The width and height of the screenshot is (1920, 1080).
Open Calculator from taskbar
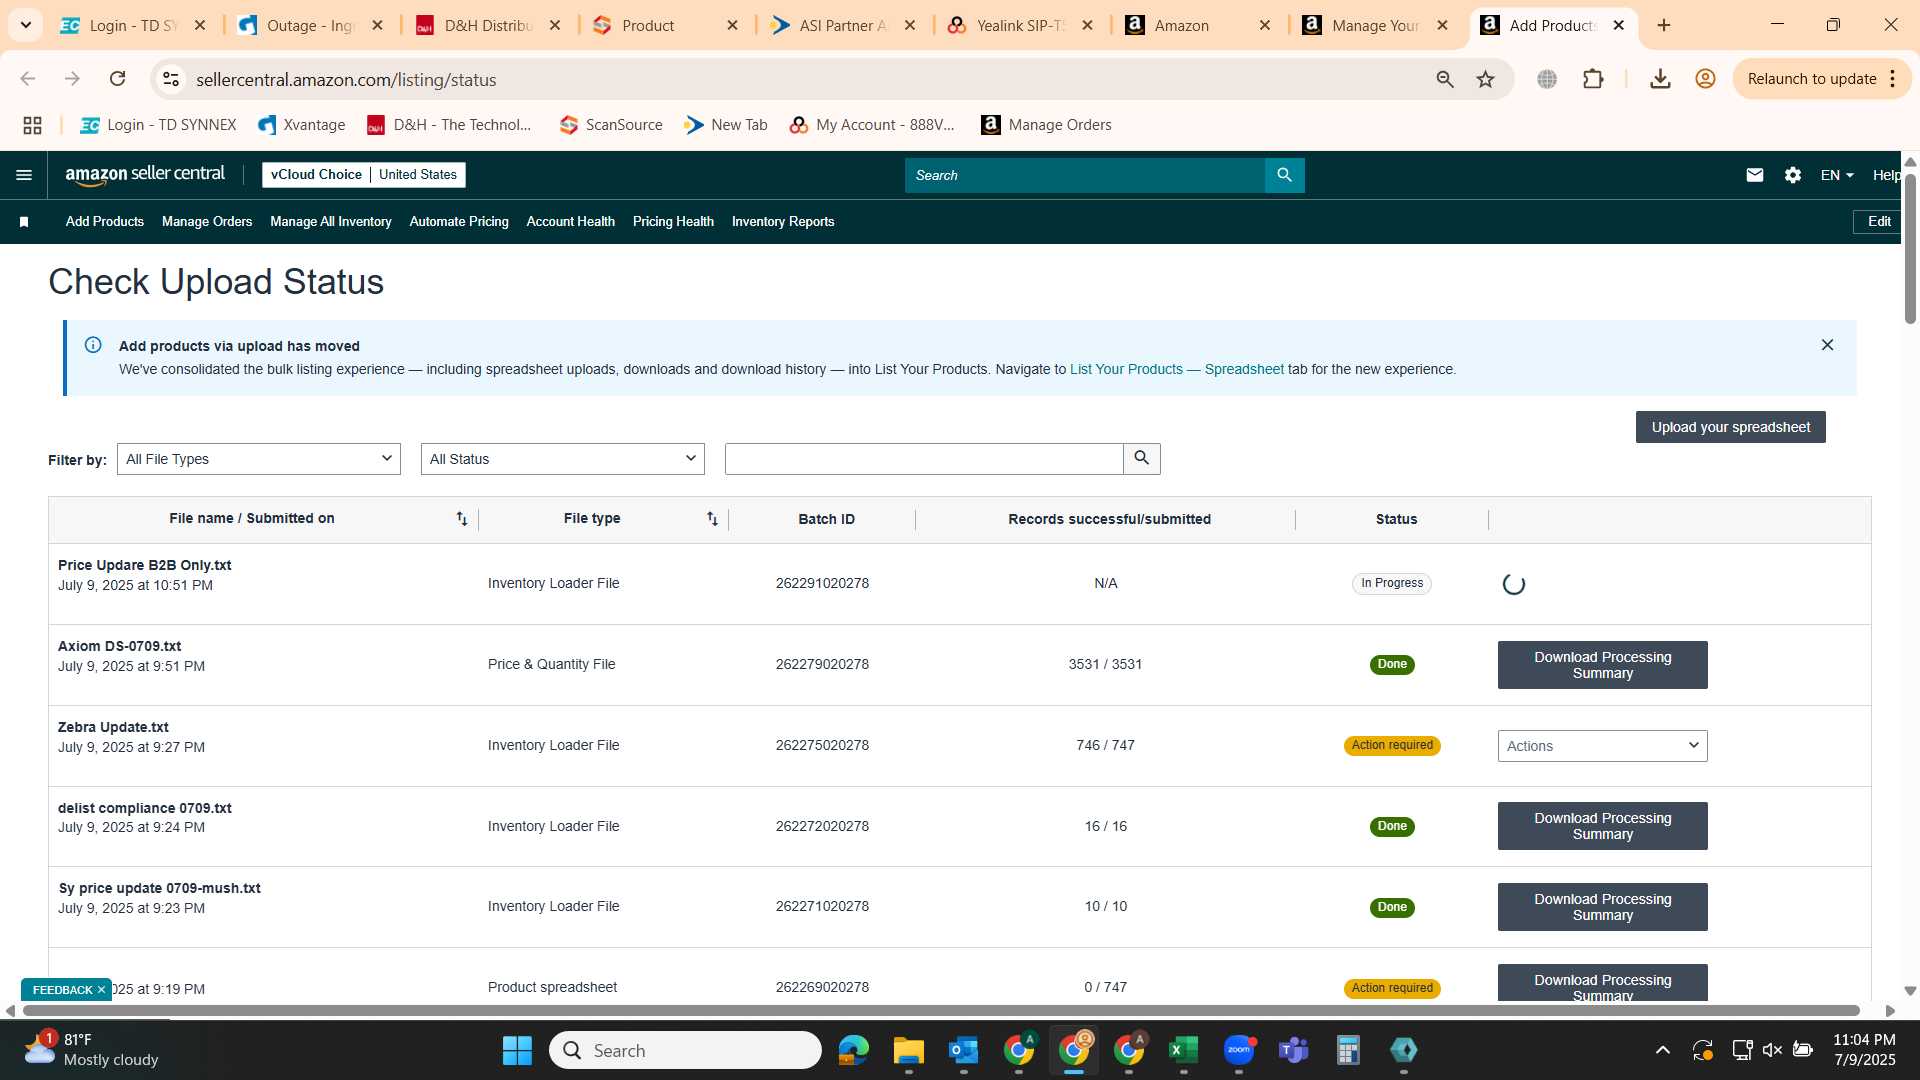1348,1051
